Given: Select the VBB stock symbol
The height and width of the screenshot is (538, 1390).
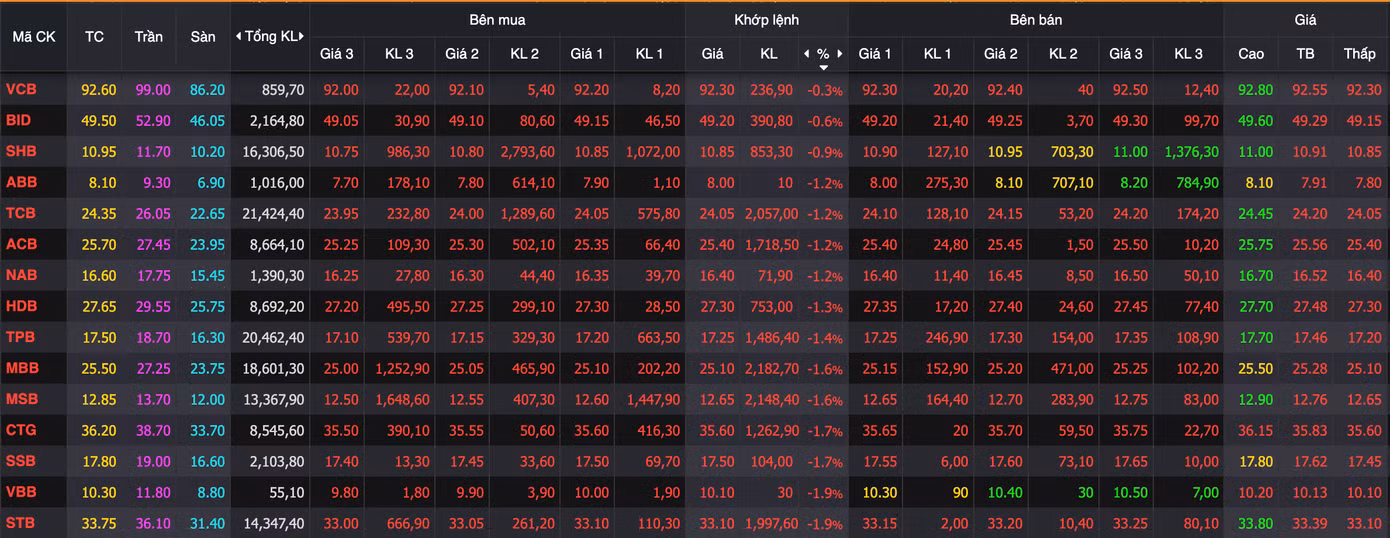Looking at the screenshot, I should (21, 492).
